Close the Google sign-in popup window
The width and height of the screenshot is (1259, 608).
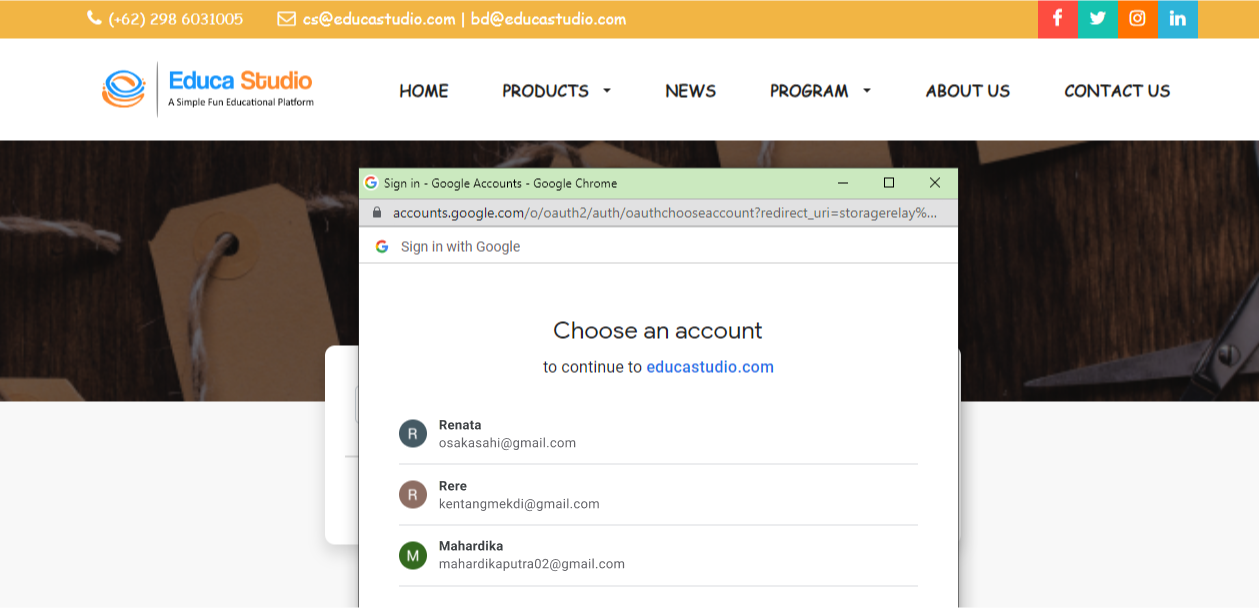[935, 183]
